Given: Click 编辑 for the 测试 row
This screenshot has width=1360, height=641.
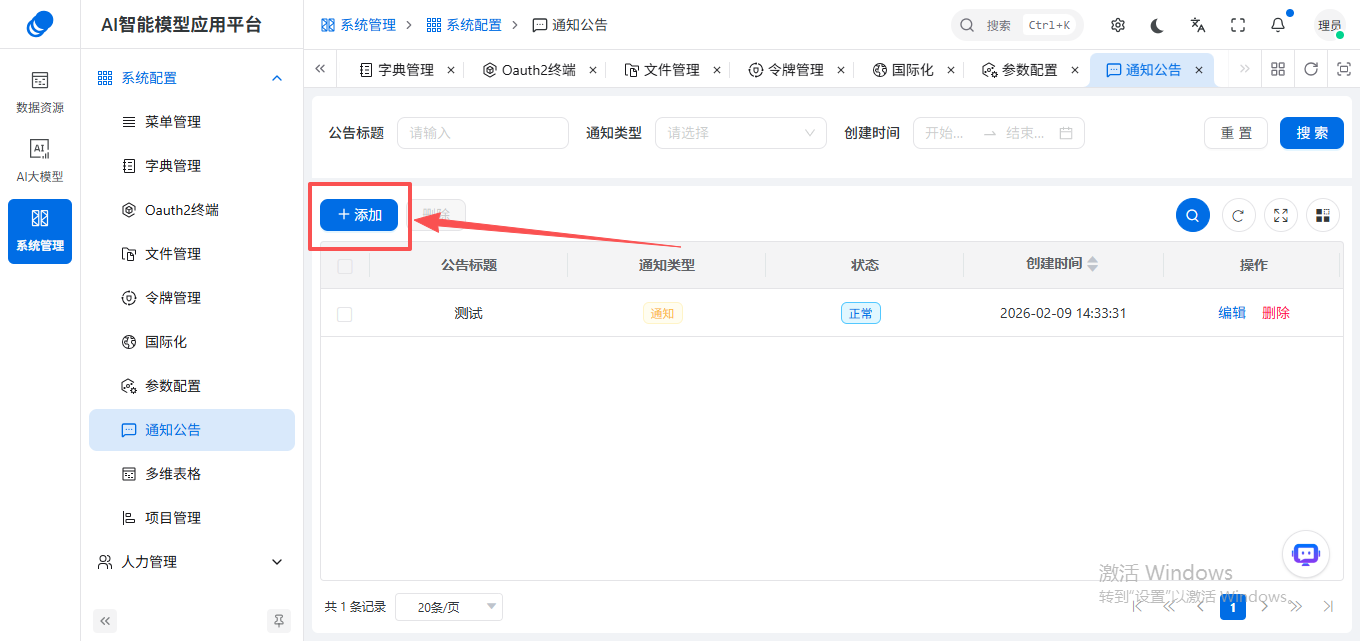Looking at the screenshot, I should (1232, 313).
